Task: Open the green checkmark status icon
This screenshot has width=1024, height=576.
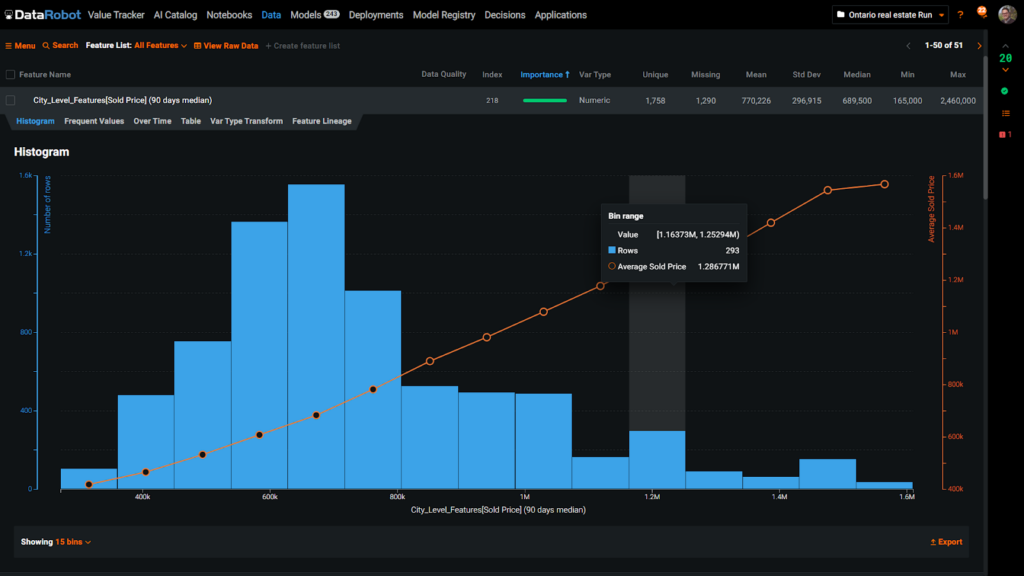Action: (x=1006, y=90)
